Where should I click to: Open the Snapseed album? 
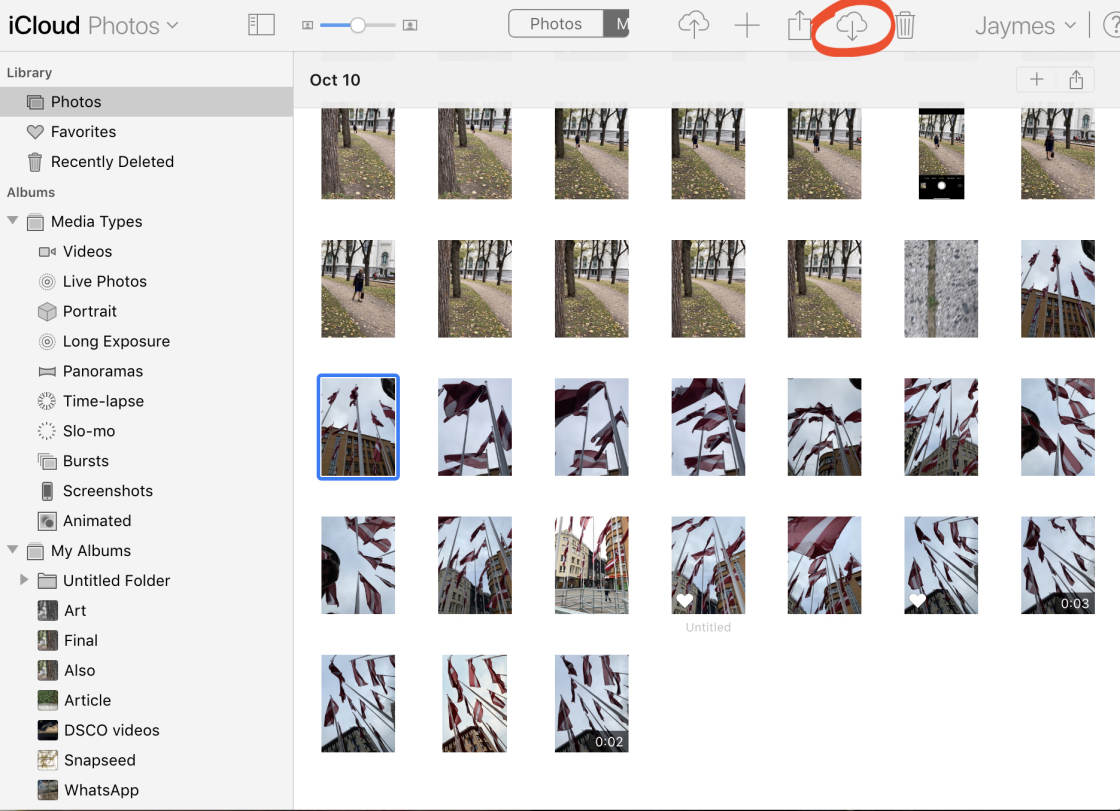tap(98, 760)
